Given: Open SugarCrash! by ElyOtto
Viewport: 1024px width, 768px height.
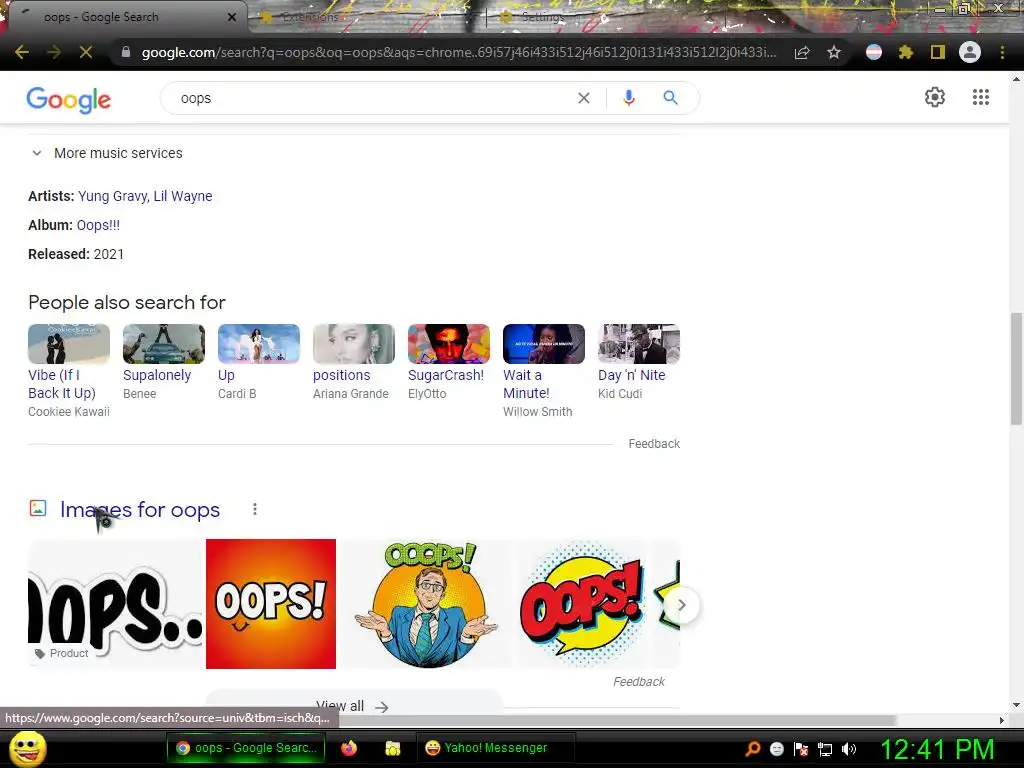Looking at the screenshot, I should tap(449, 362).
